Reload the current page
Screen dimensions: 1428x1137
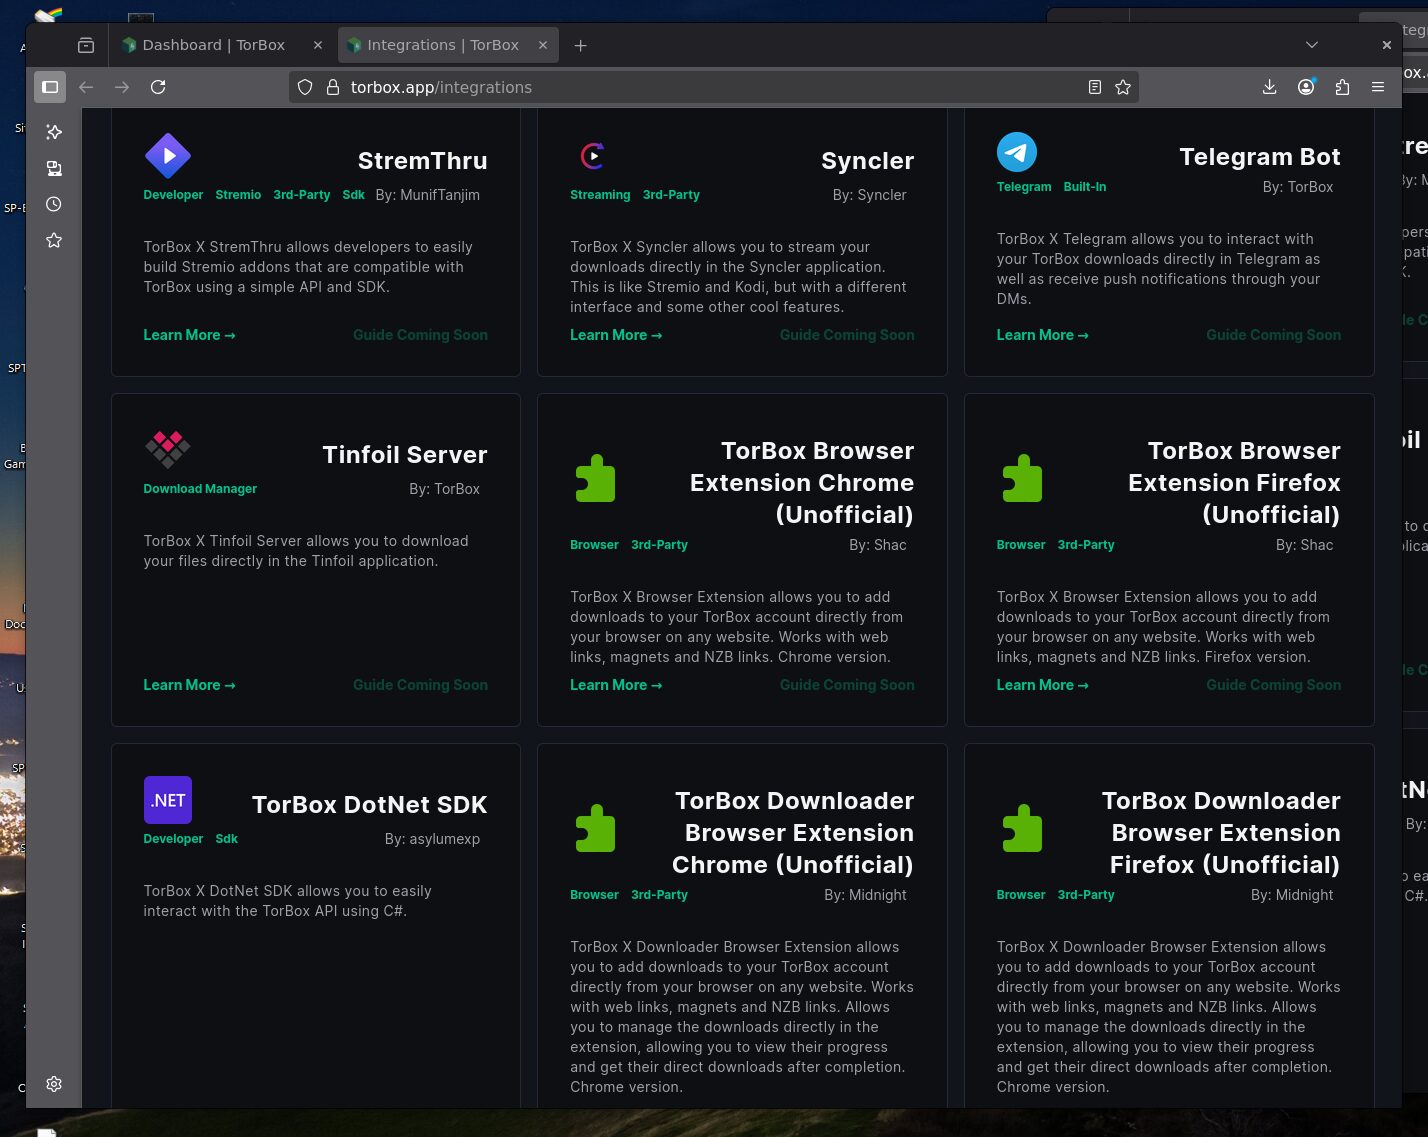click(158, 87)
